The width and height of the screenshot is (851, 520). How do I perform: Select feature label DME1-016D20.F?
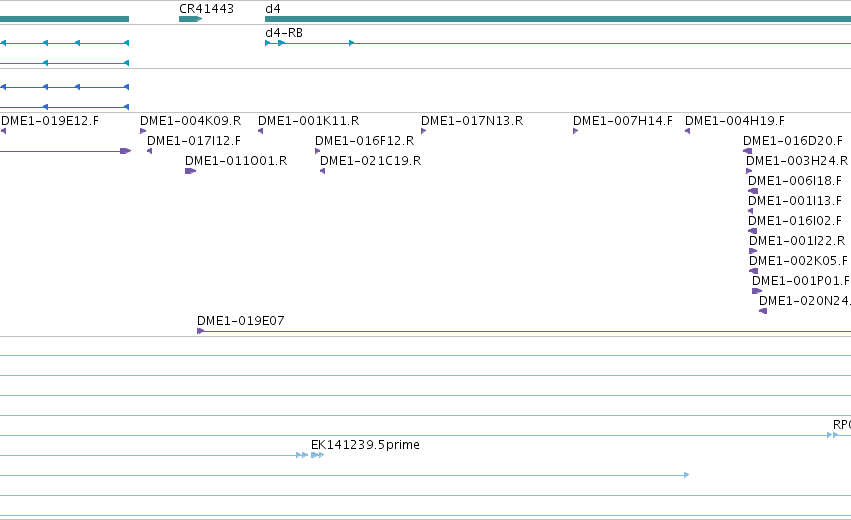coord(793,141)
